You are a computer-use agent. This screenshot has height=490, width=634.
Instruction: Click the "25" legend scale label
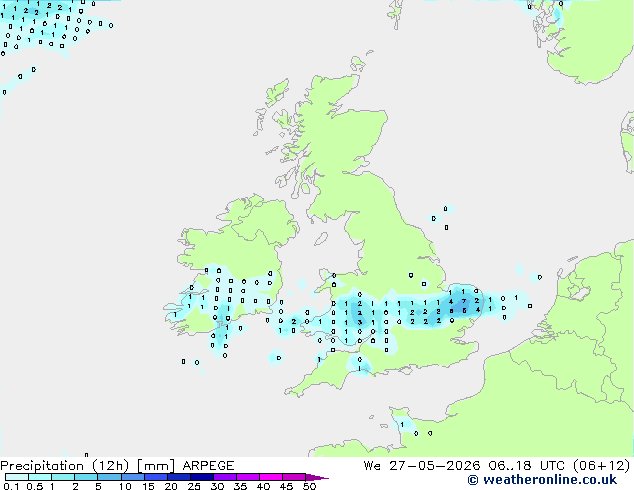pos(194,486)
